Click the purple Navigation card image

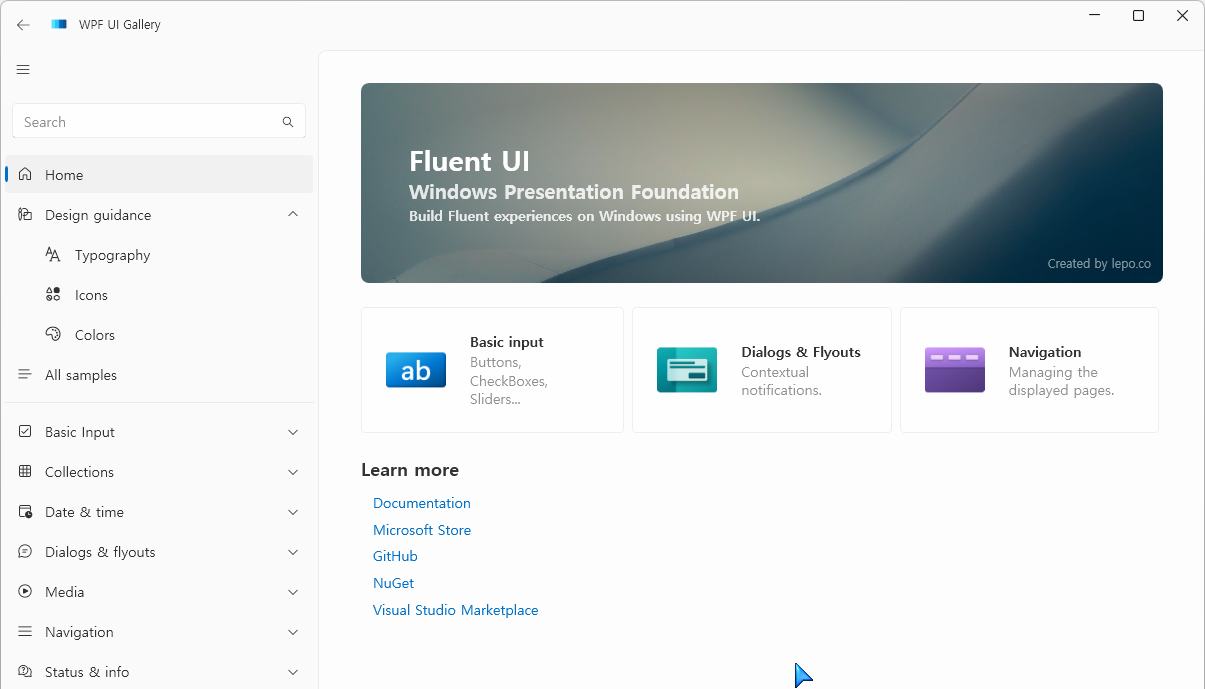pos(955,370)
